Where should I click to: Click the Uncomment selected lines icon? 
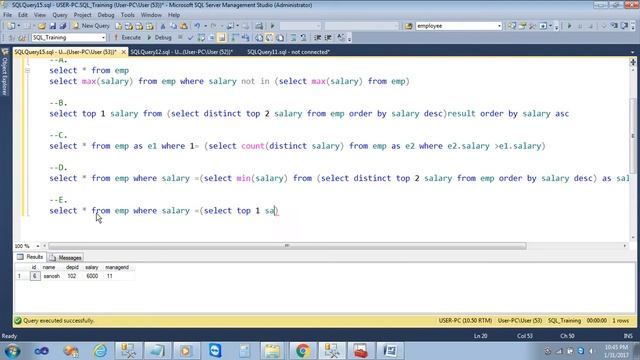pos(303,38)
